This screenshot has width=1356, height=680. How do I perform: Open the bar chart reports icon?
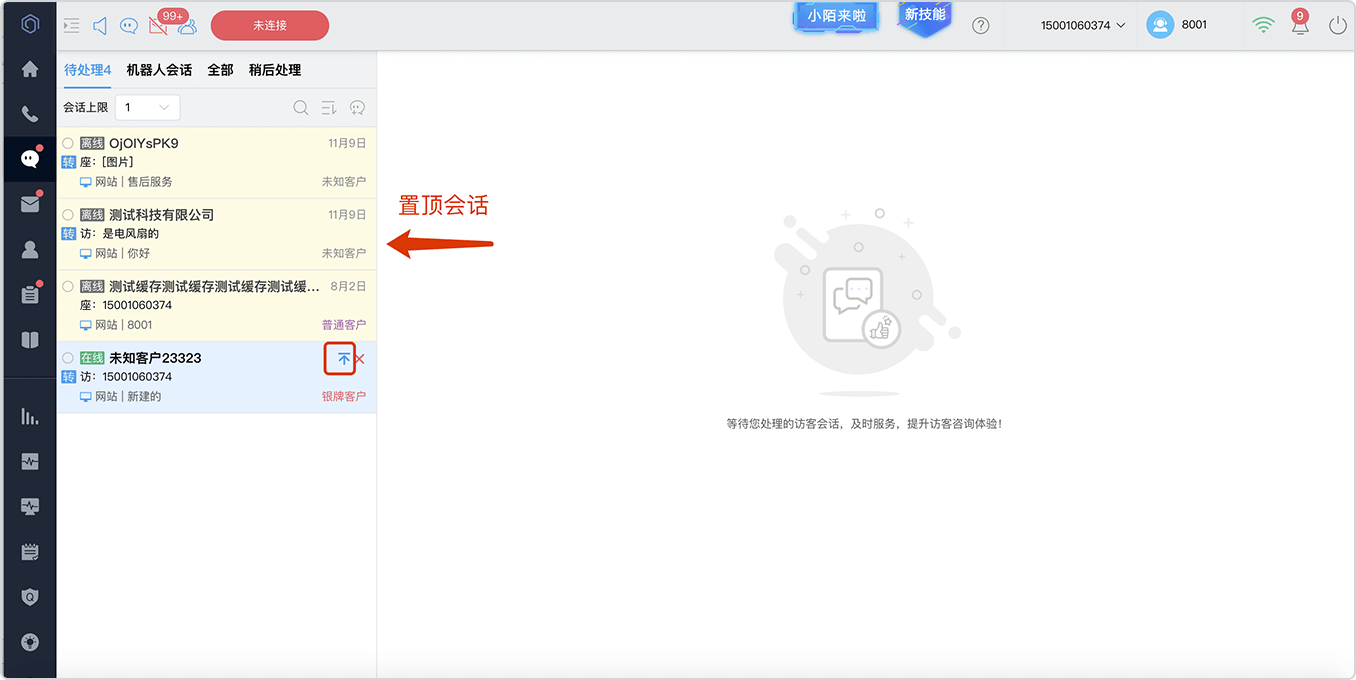pos(30,416)
